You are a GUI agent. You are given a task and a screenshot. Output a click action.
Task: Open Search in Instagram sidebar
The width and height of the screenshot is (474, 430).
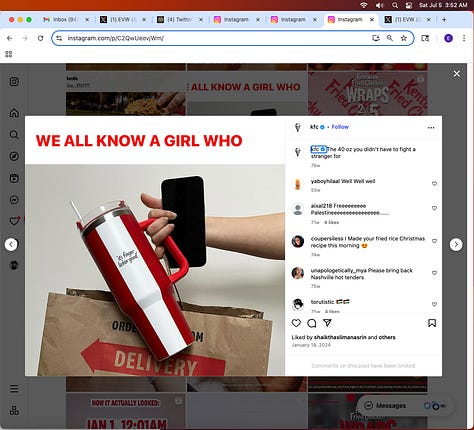coord(14,135)
